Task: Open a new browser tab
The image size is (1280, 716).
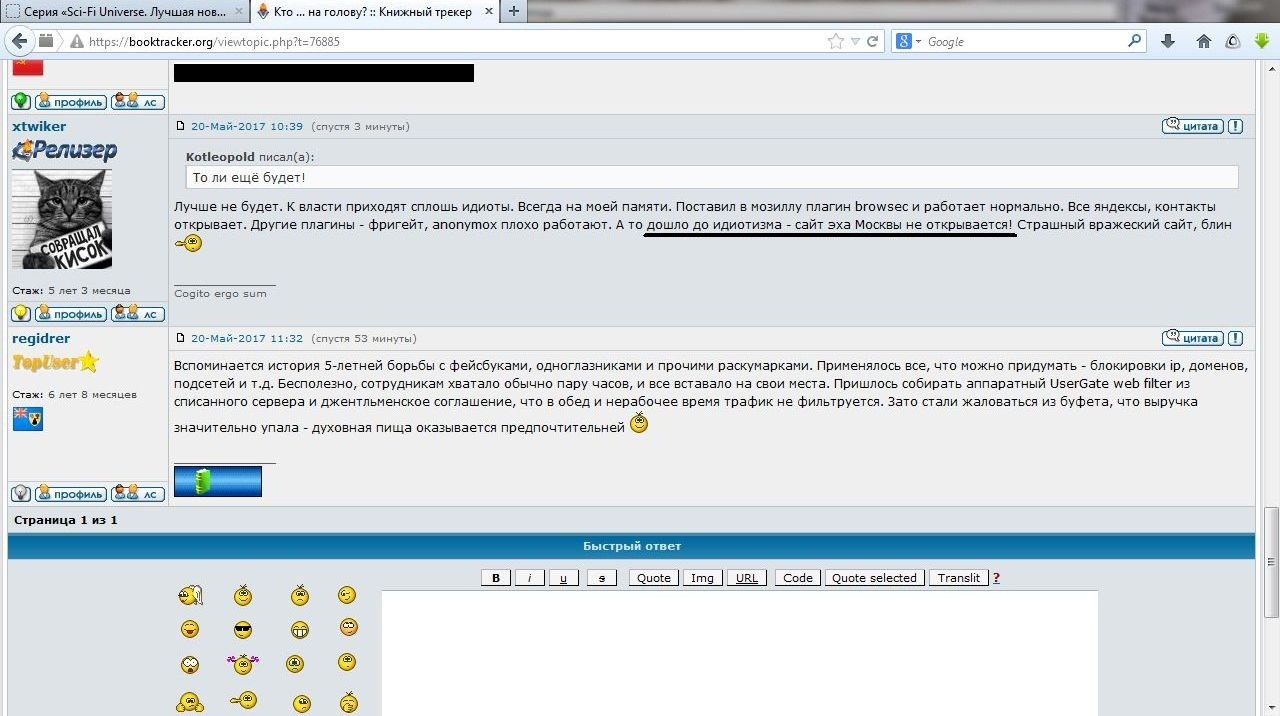Action: click(x=513, y=12)
